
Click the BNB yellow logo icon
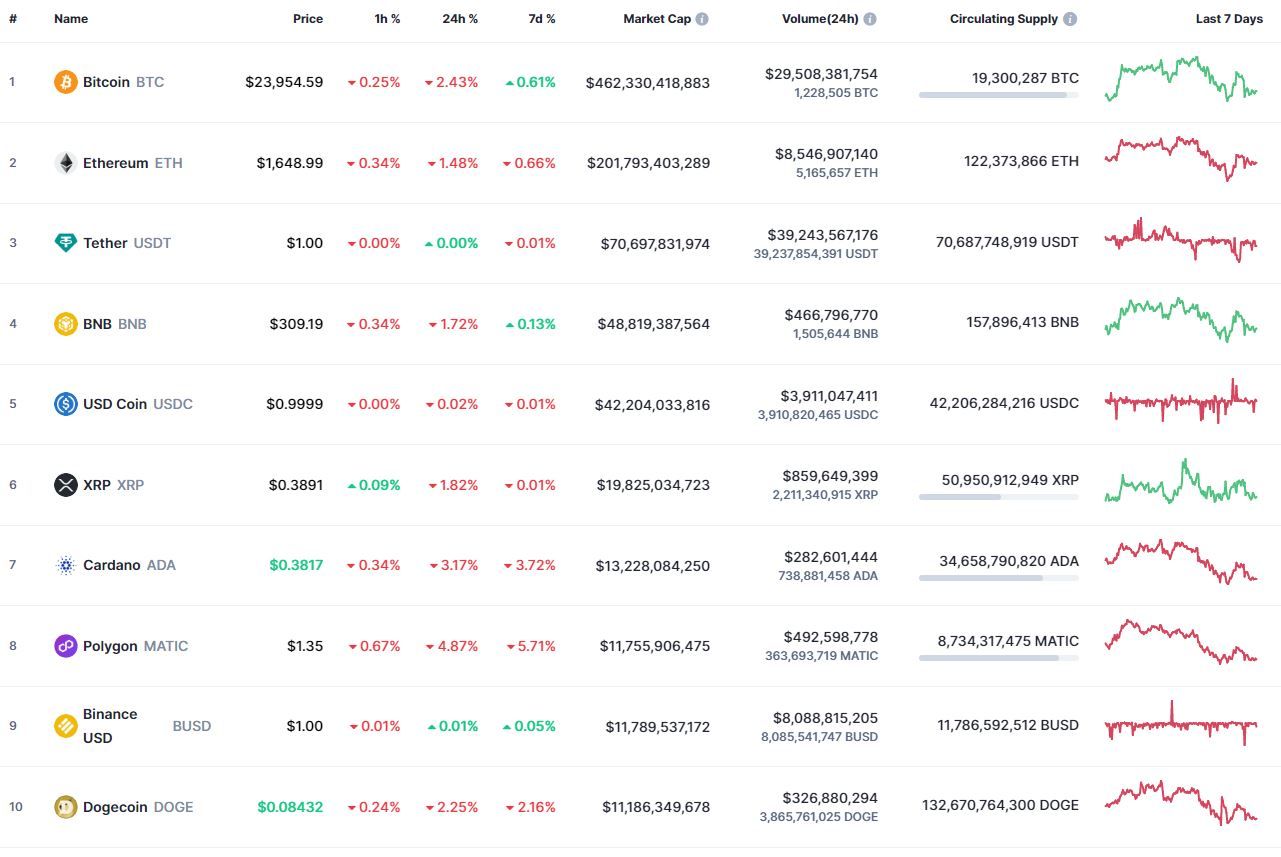pos(66,324)
